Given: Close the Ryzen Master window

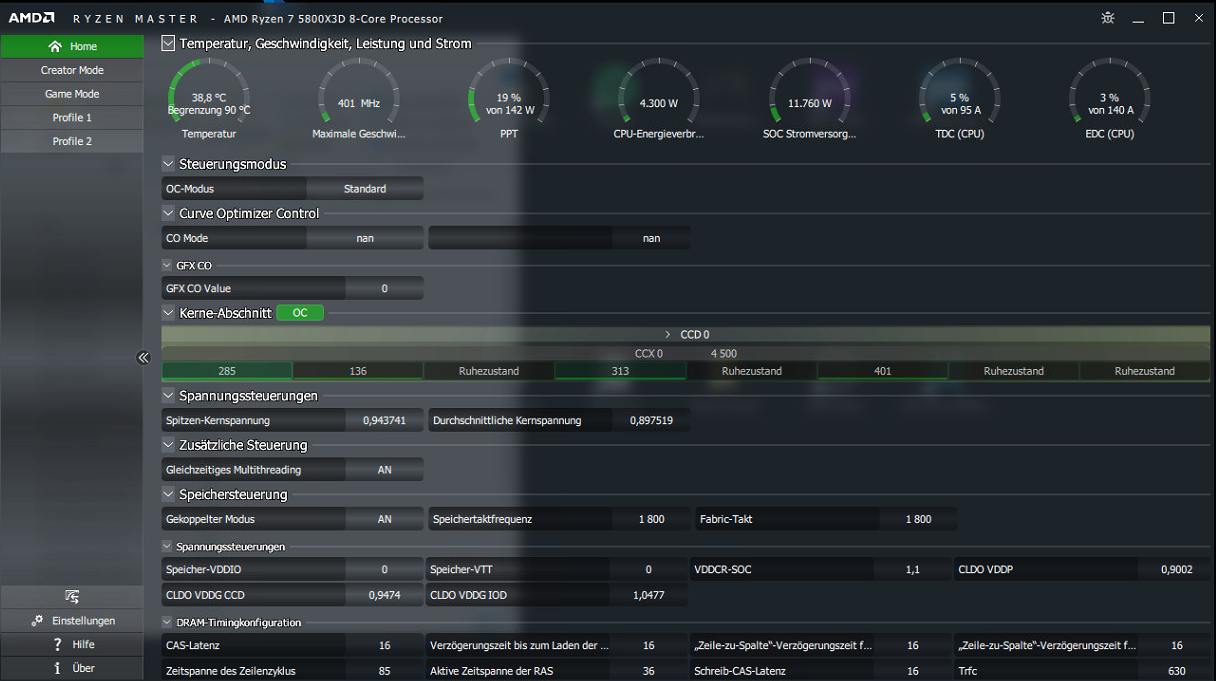Looking at the screenshot, I should pyautogui.click(x=1198, y=18).
